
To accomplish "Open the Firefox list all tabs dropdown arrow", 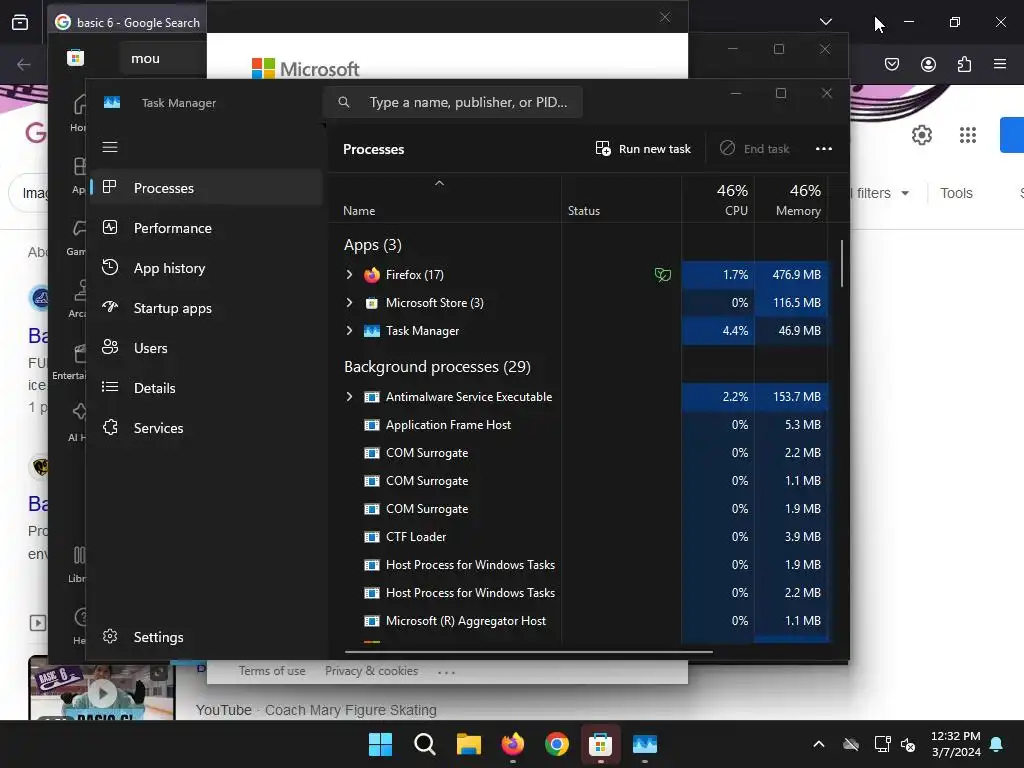I will click(x=826, y=22).
